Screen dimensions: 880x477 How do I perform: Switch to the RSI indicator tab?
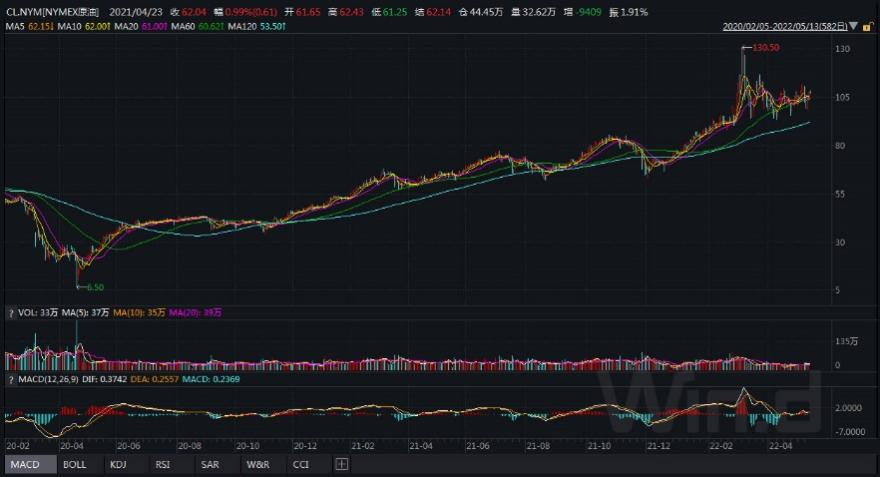pos(163,465)
